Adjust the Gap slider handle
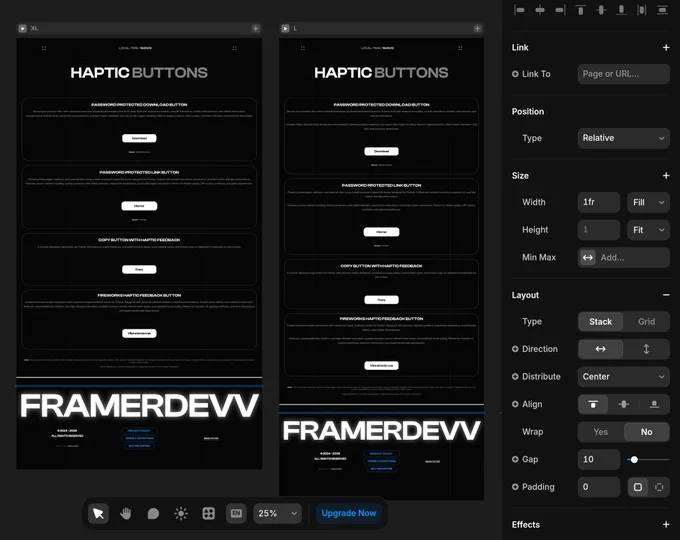The width and height of the screenshot is (680, 540). point(634,459)
